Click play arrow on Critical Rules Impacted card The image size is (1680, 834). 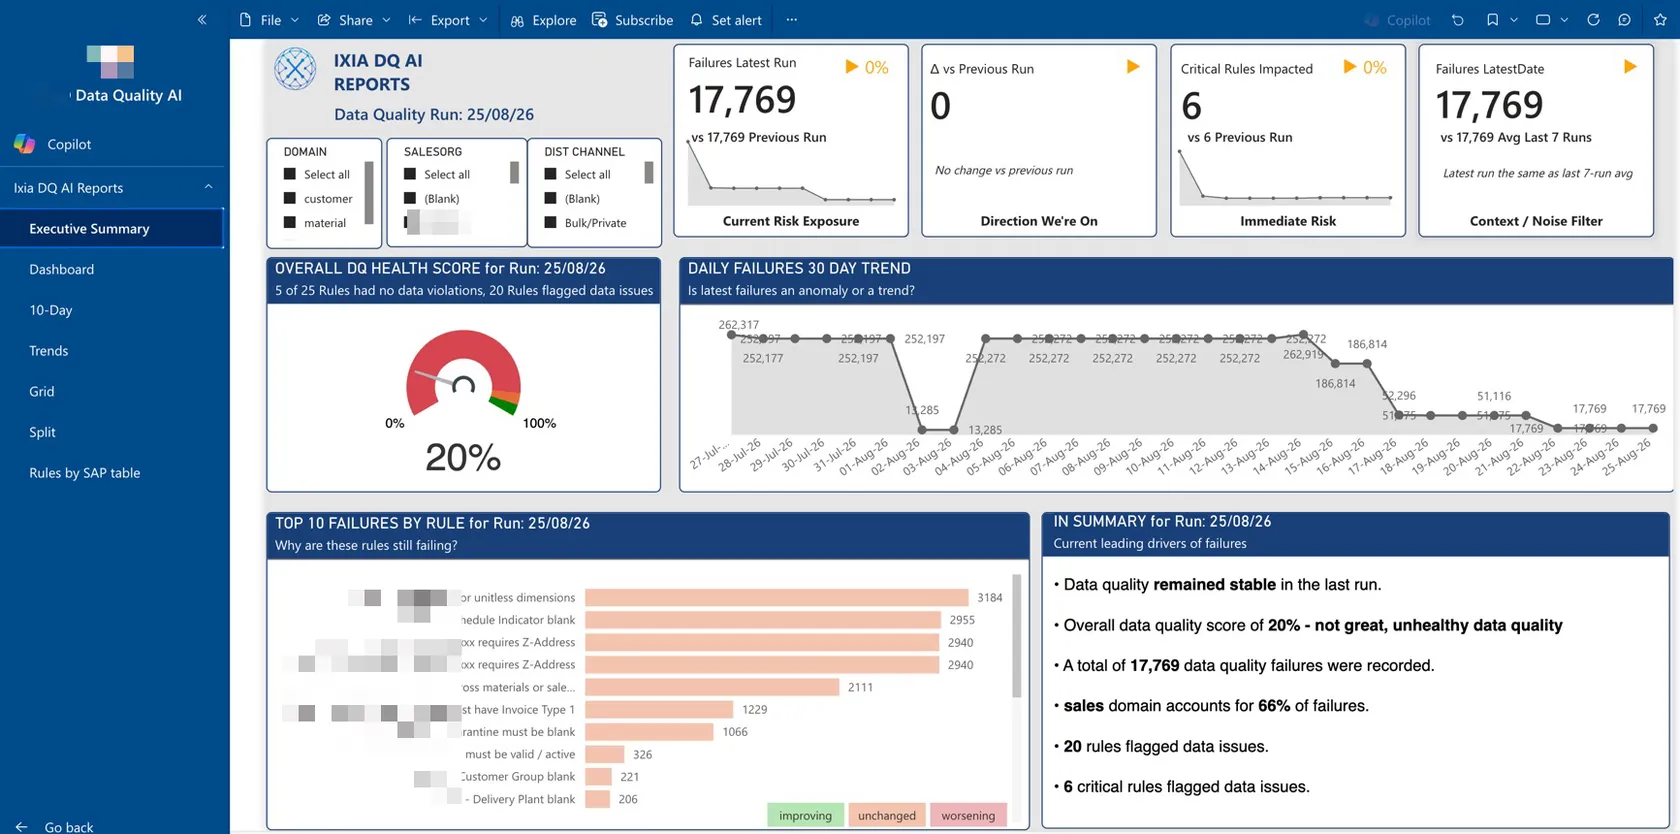[1350, 66]
